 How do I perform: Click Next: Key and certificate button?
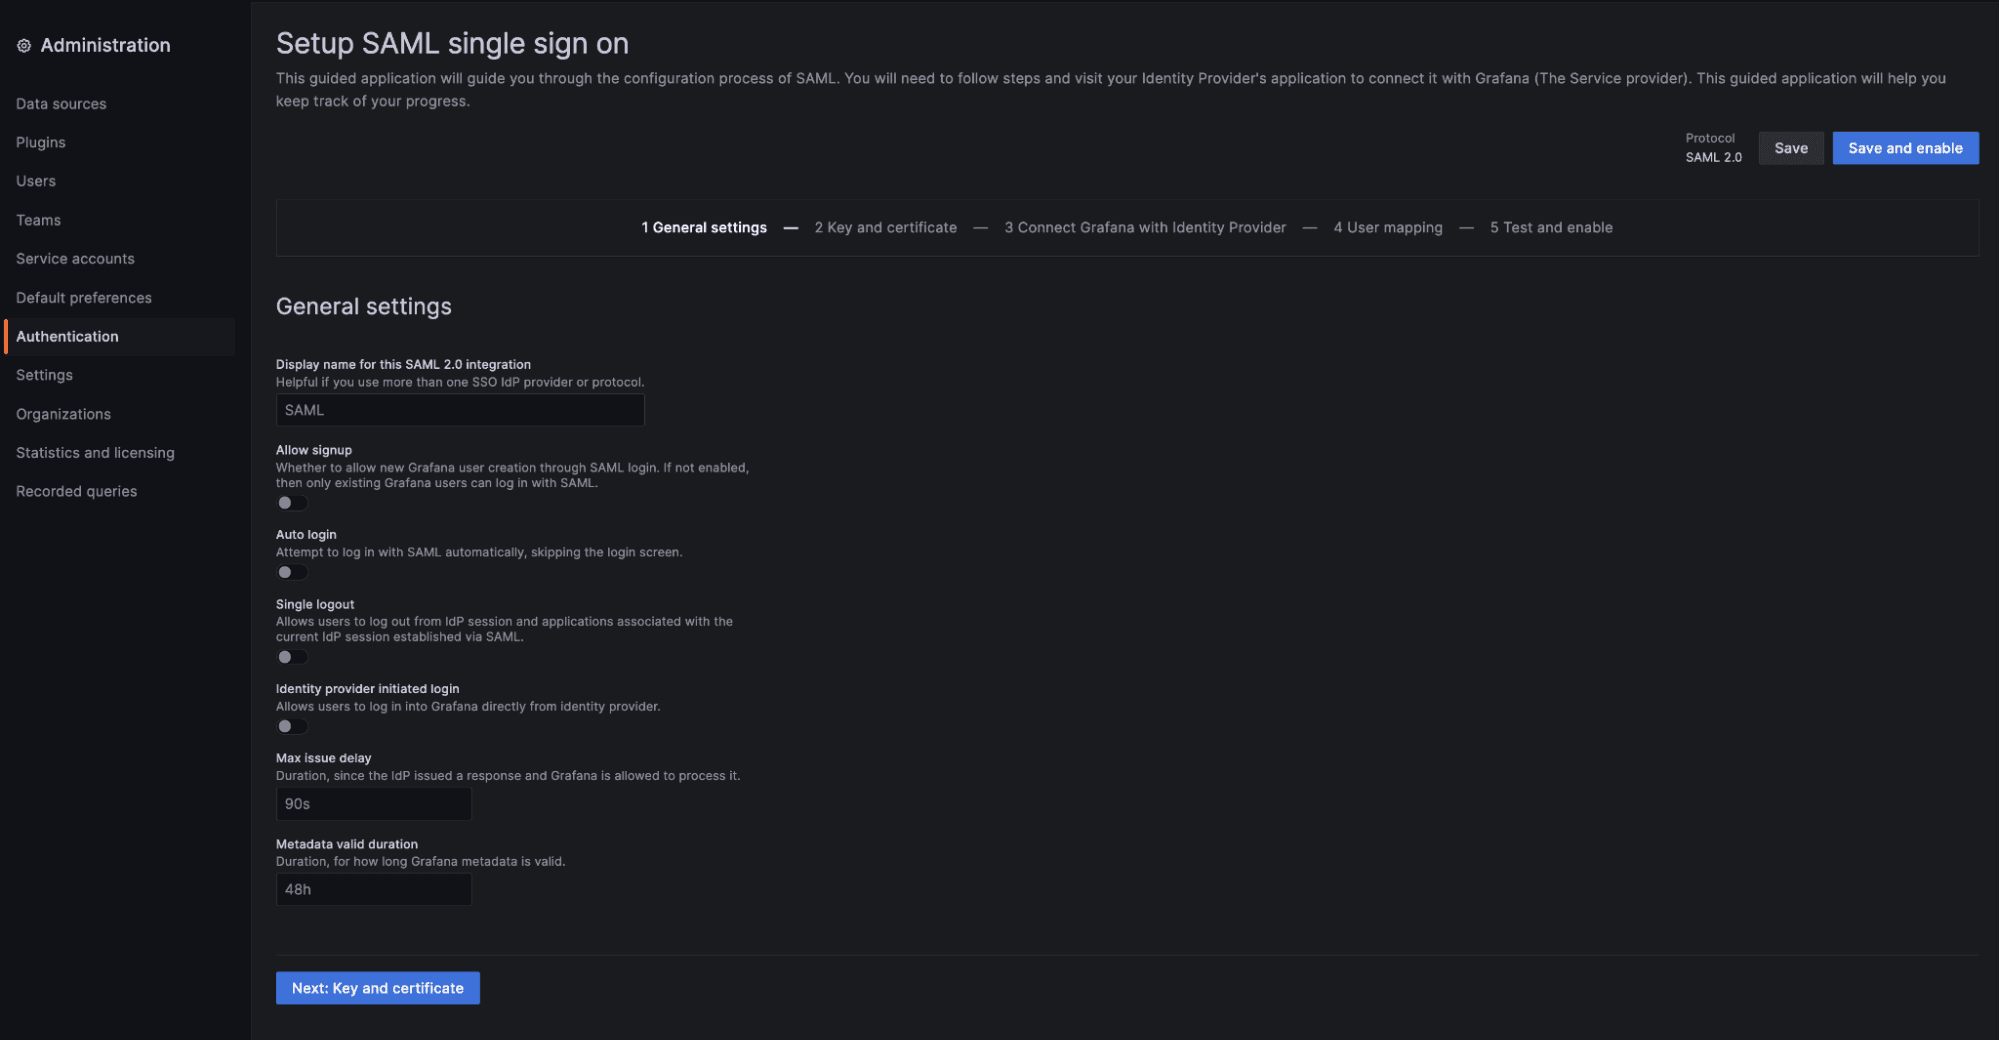click(377, 988)
